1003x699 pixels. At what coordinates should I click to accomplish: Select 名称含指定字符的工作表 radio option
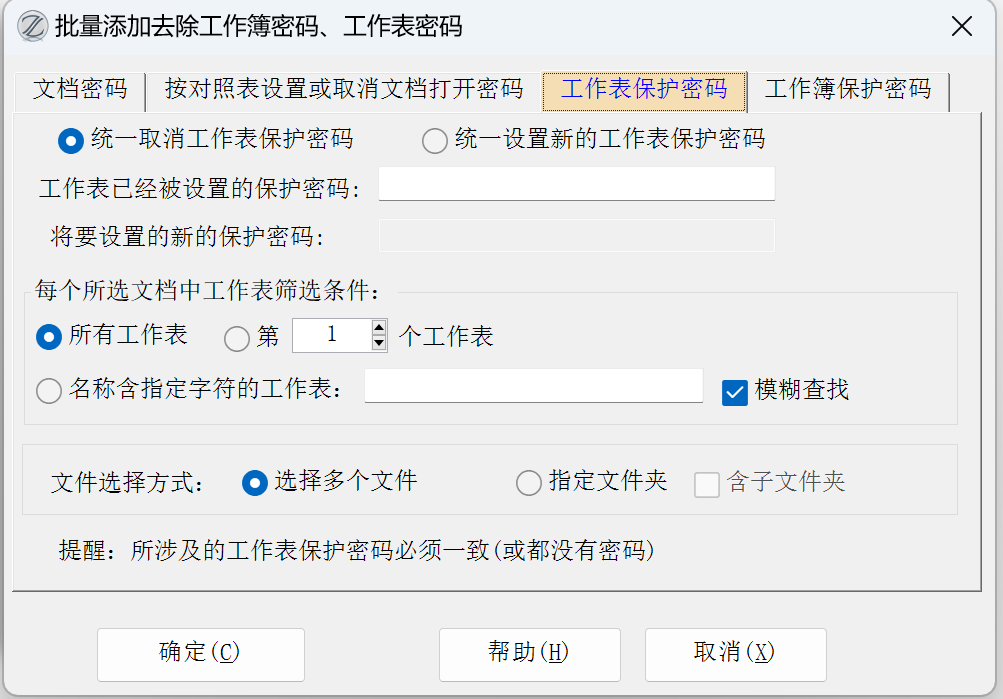(x=49, y=391)
